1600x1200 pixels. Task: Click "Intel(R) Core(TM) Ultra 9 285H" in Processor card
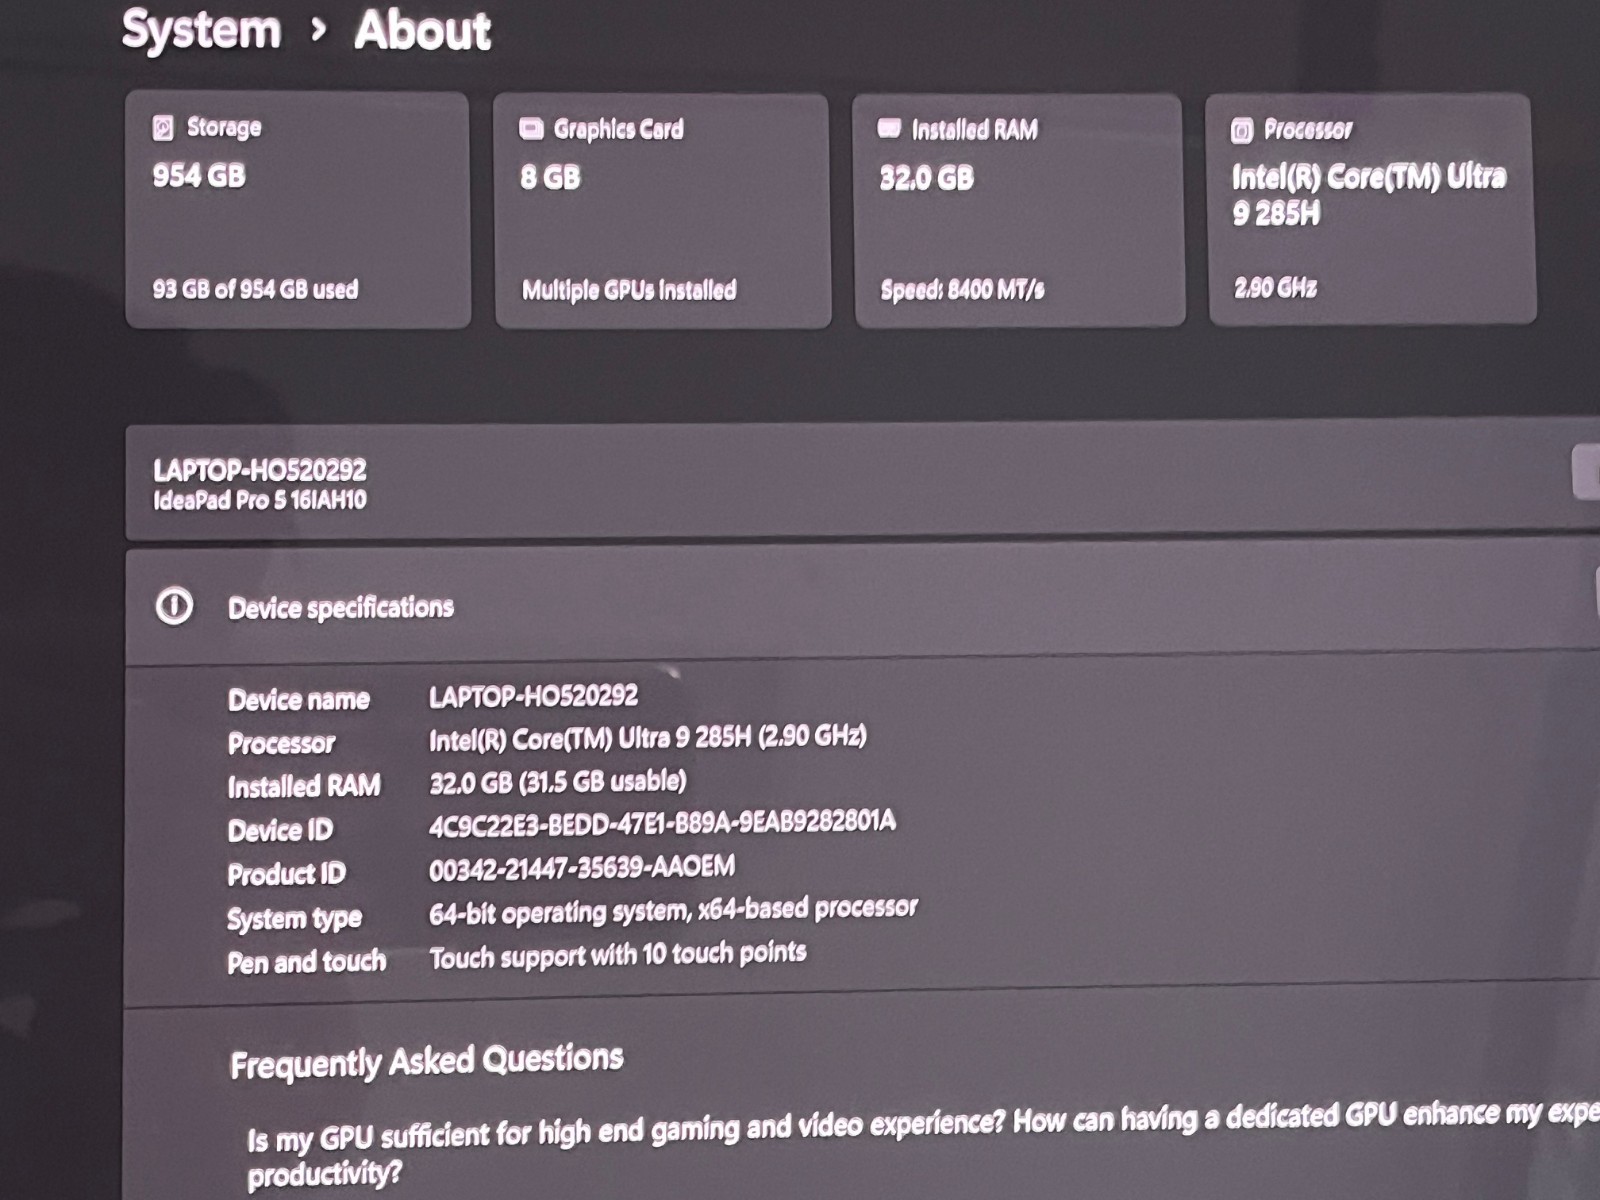[x=1369, y=194]
